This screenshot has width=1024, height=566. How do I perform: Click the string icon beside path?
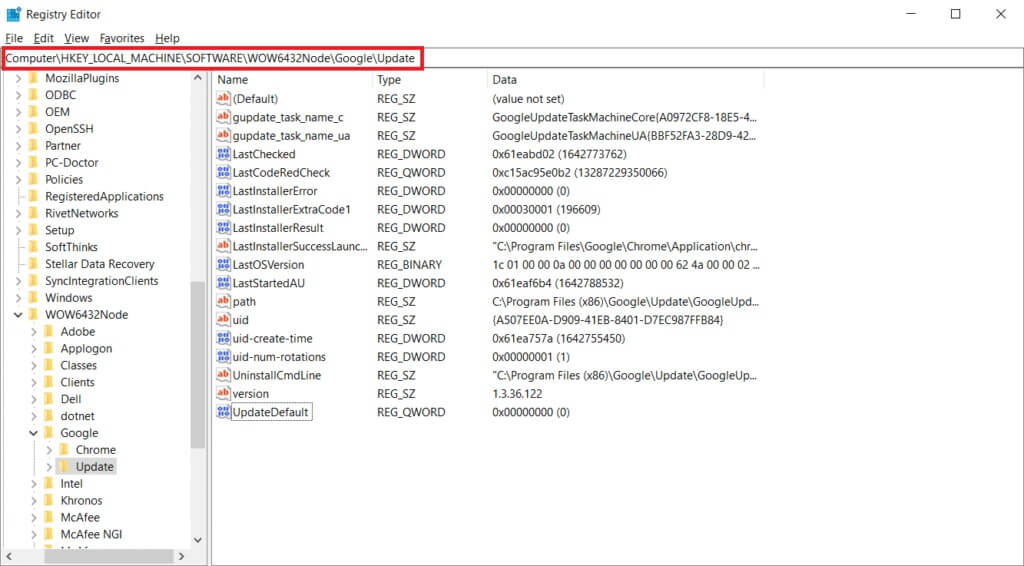point(223,301)
